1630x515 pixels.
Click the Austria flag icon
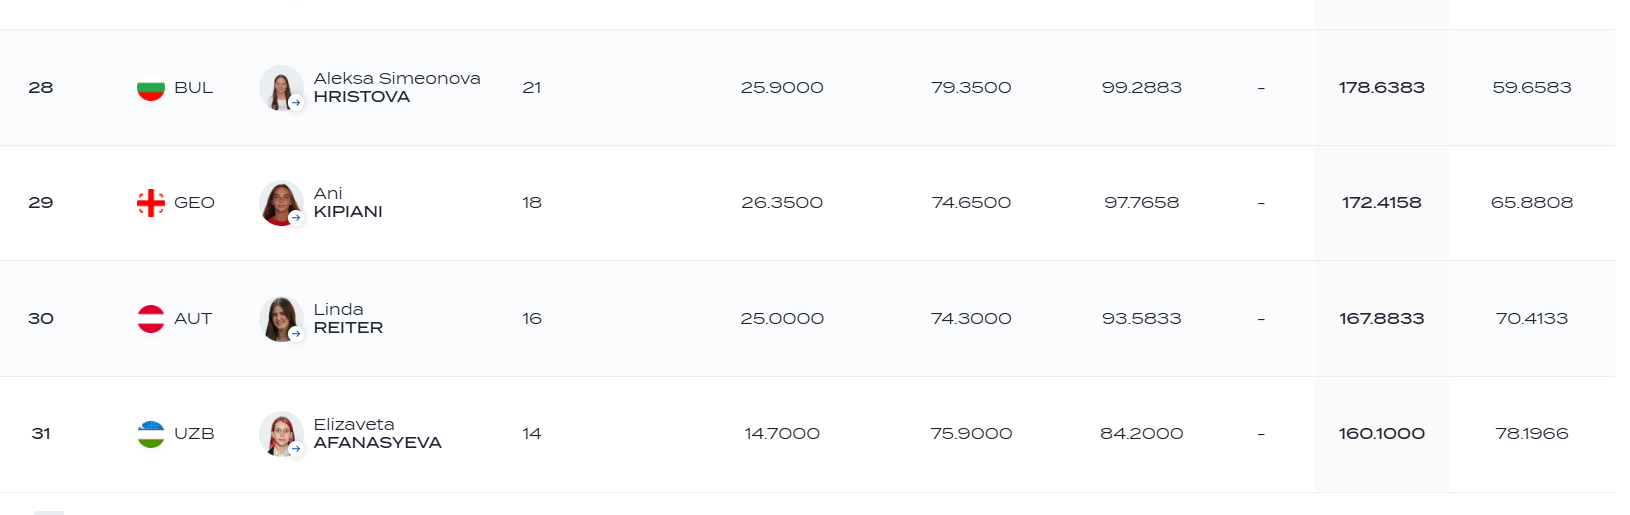pyautogui.click(x=151, y=319)
